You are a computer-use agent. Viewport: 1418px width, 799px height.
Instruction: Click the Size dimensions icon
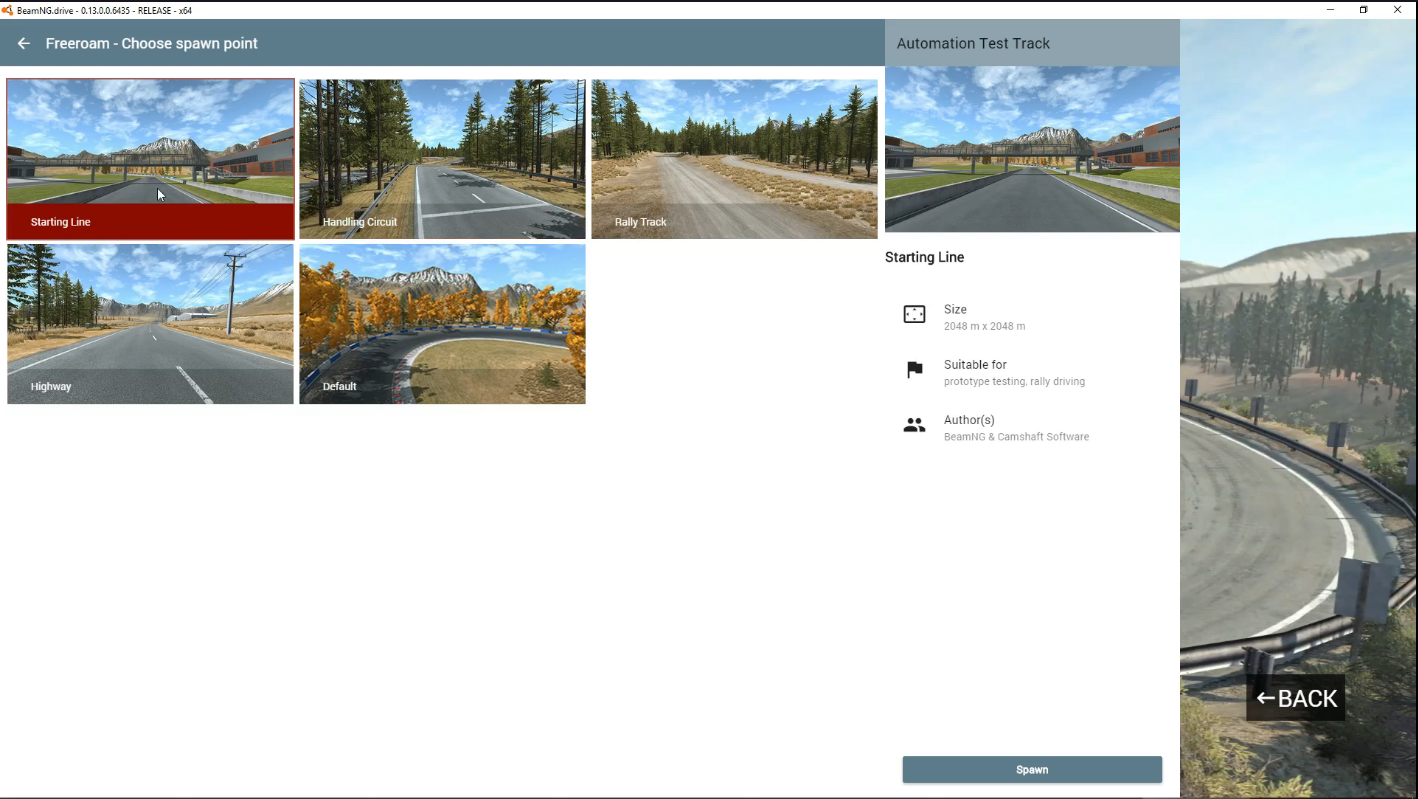pos(914,315)
